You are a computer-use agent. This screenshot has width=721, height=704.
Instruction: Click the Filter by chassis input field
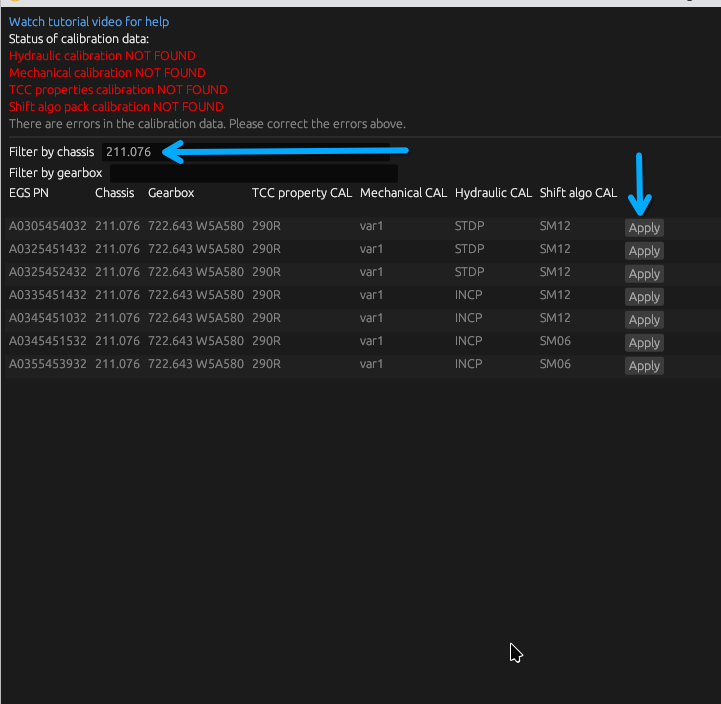coord(245,152)
